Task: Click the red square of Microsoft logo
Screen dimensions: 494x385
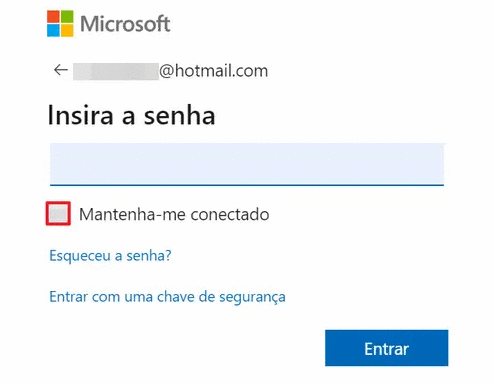Action: click(x=53, y=17)
